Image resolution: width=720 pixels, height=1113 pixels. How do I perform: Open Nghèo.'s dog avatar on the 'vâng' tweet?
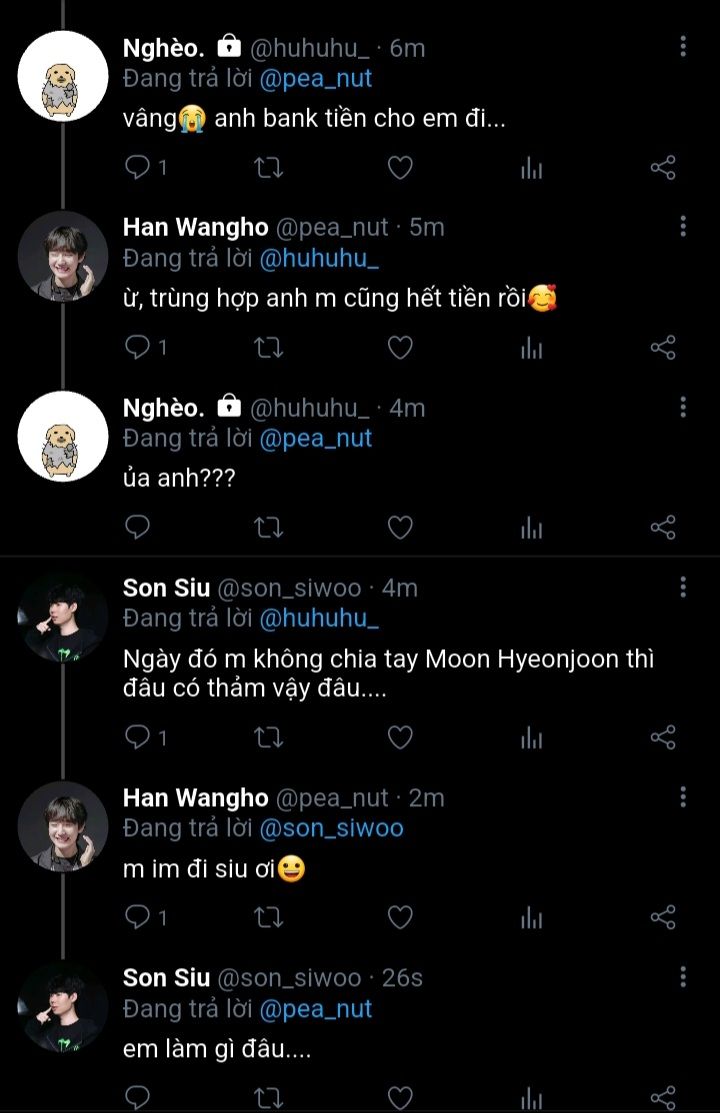(62, 76)
